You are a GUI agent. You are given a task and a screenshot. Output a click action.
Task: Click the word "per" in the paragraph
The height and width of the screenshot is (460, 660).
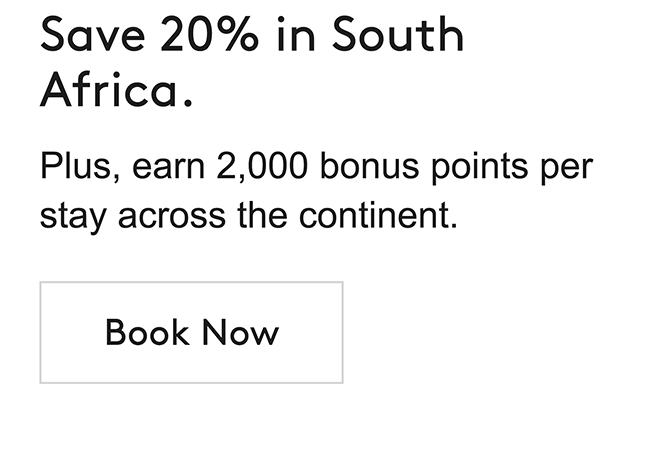(x=567, y=168)
